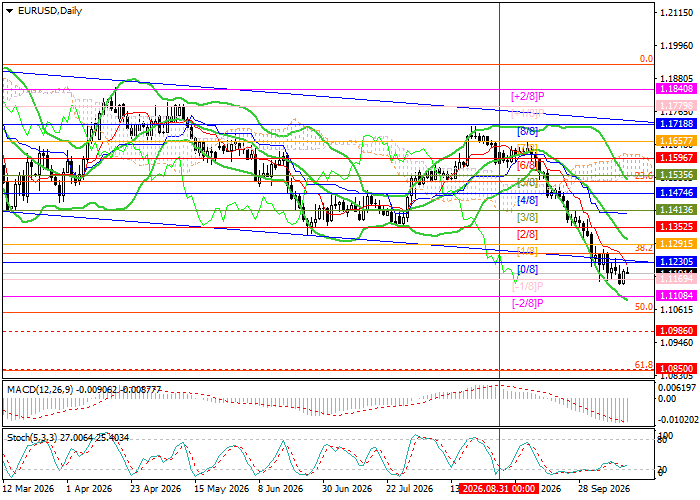700x500 pixels.
Task: Click the Fibonacci 50.0 level label
Action: (644, 307)
